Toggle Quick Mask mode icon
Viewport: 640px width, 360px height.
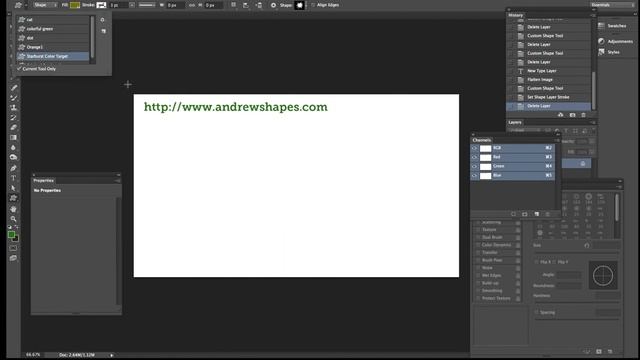coord(13,248)
